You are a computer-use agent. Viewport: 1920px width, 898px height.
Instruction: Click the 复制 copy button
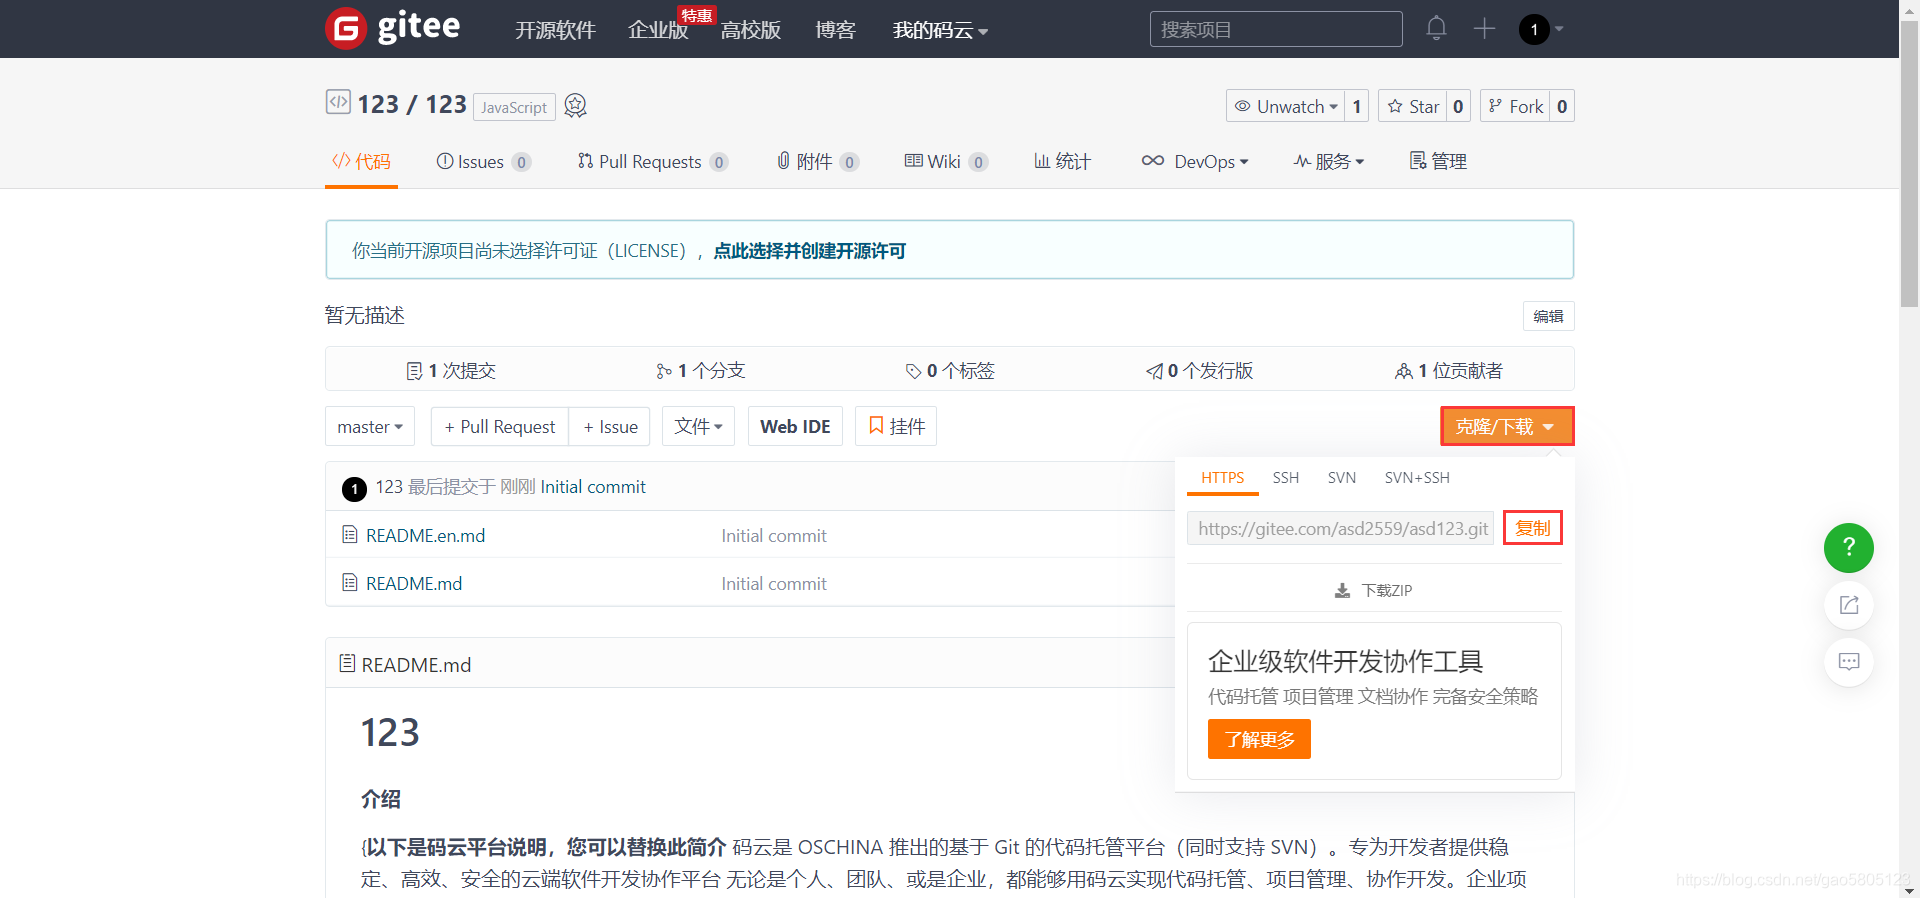point(1532,528)
